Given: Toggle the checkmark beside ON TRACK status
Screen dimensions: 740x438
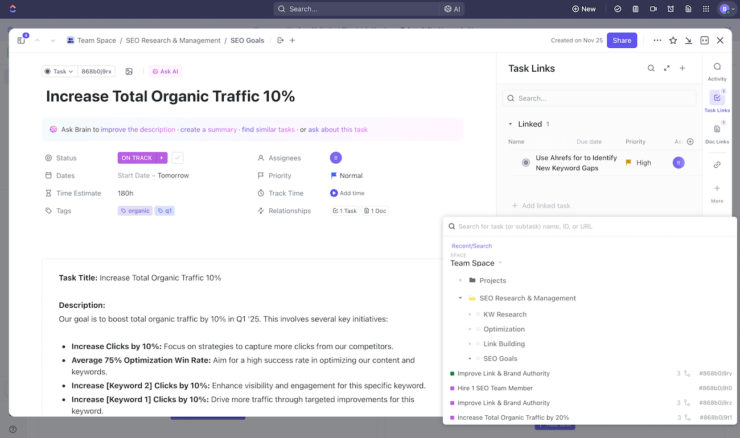Looking at the screenshot, I should [x=177, y=158].
